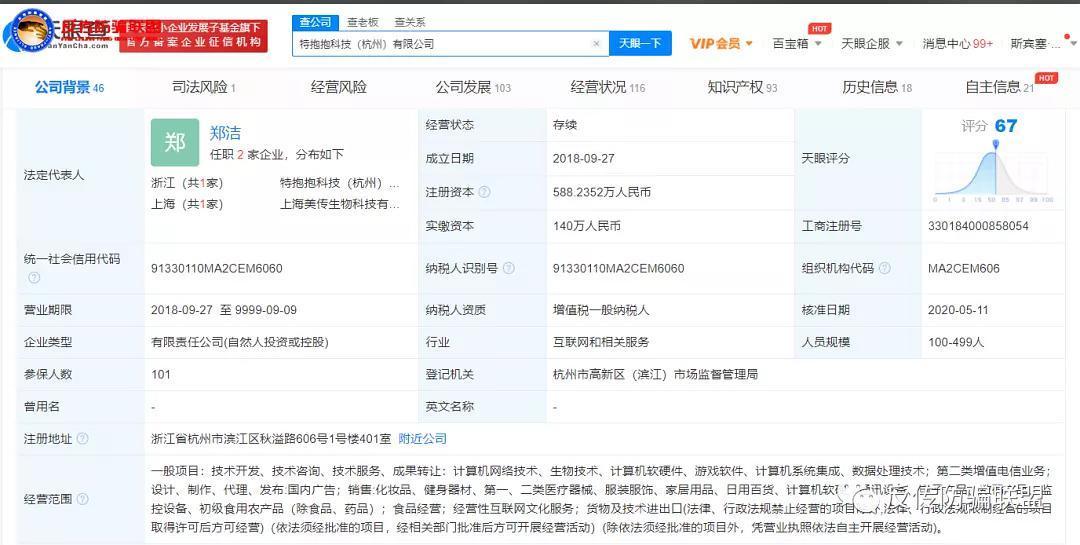This screenshot has width=1080, height=545.
Task: Open 消息中心 notifications
Action: [957, 43]
